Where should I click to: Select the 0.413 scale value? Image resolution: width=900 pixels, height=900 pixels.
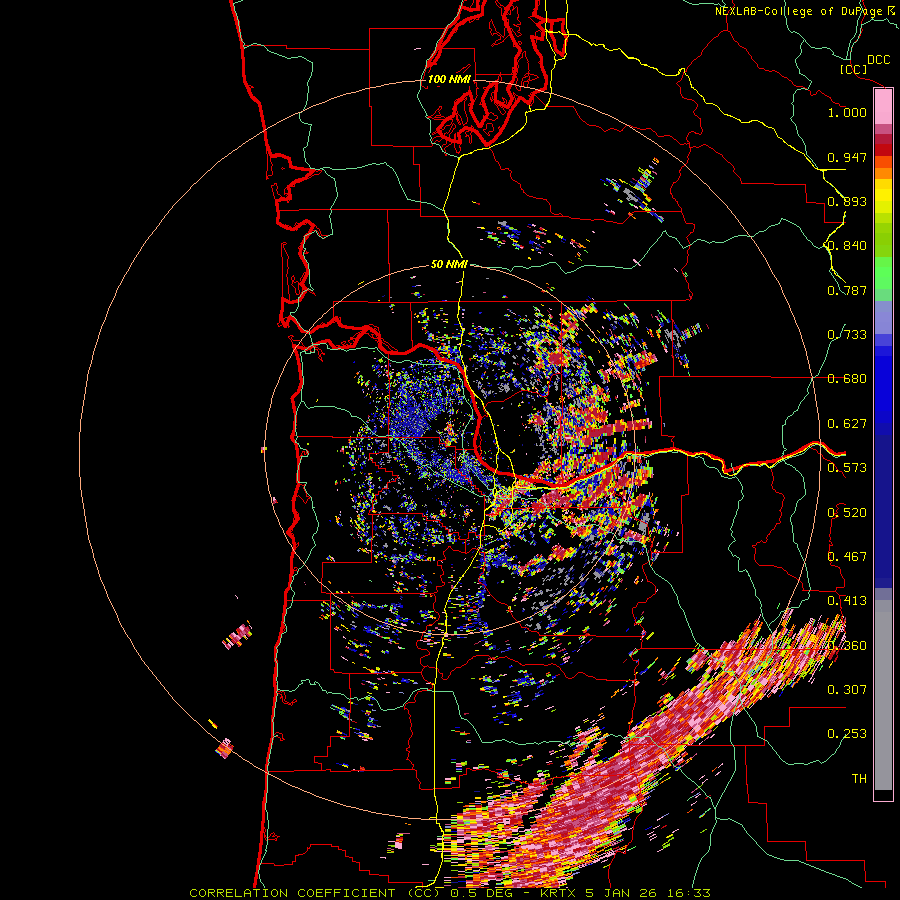coord(847,601)
